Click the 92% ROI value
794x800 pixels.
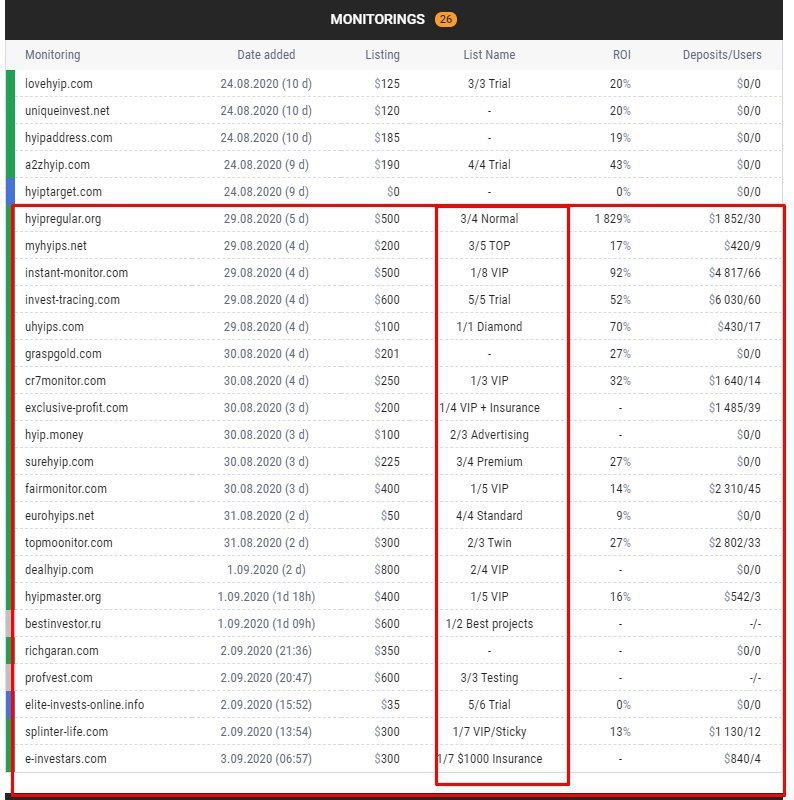(x=620, y=273)
